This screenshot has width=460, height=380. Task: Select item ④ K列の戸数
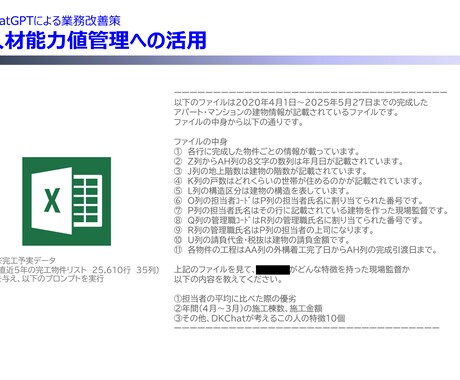[298, 181]
